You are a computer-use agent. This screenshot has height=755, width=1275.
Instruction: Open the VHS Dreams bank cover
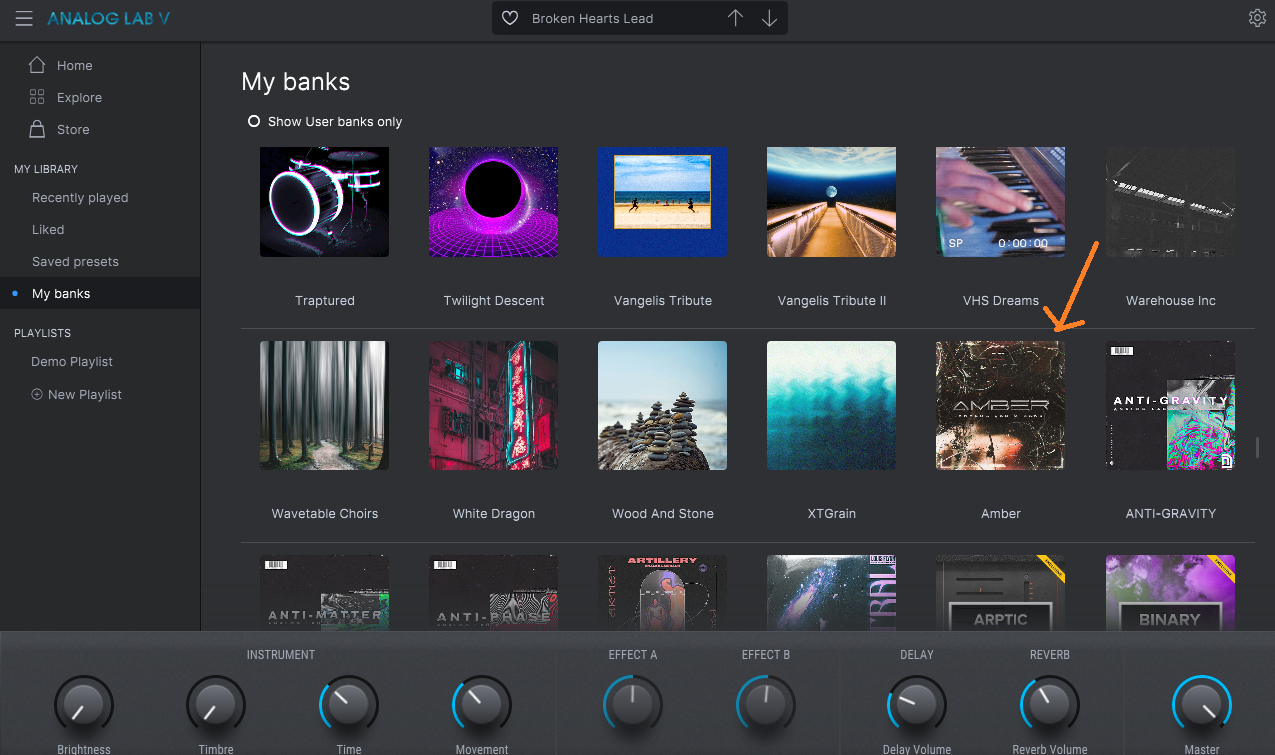tap(1000, 202)
